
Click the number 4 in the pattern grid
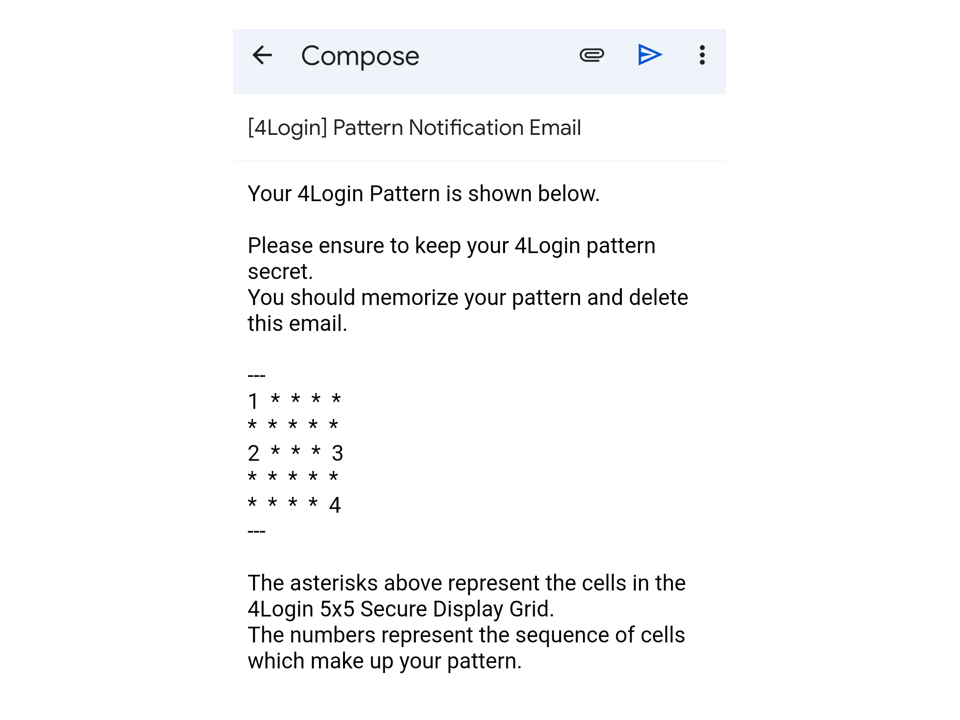tap(335, 506)
